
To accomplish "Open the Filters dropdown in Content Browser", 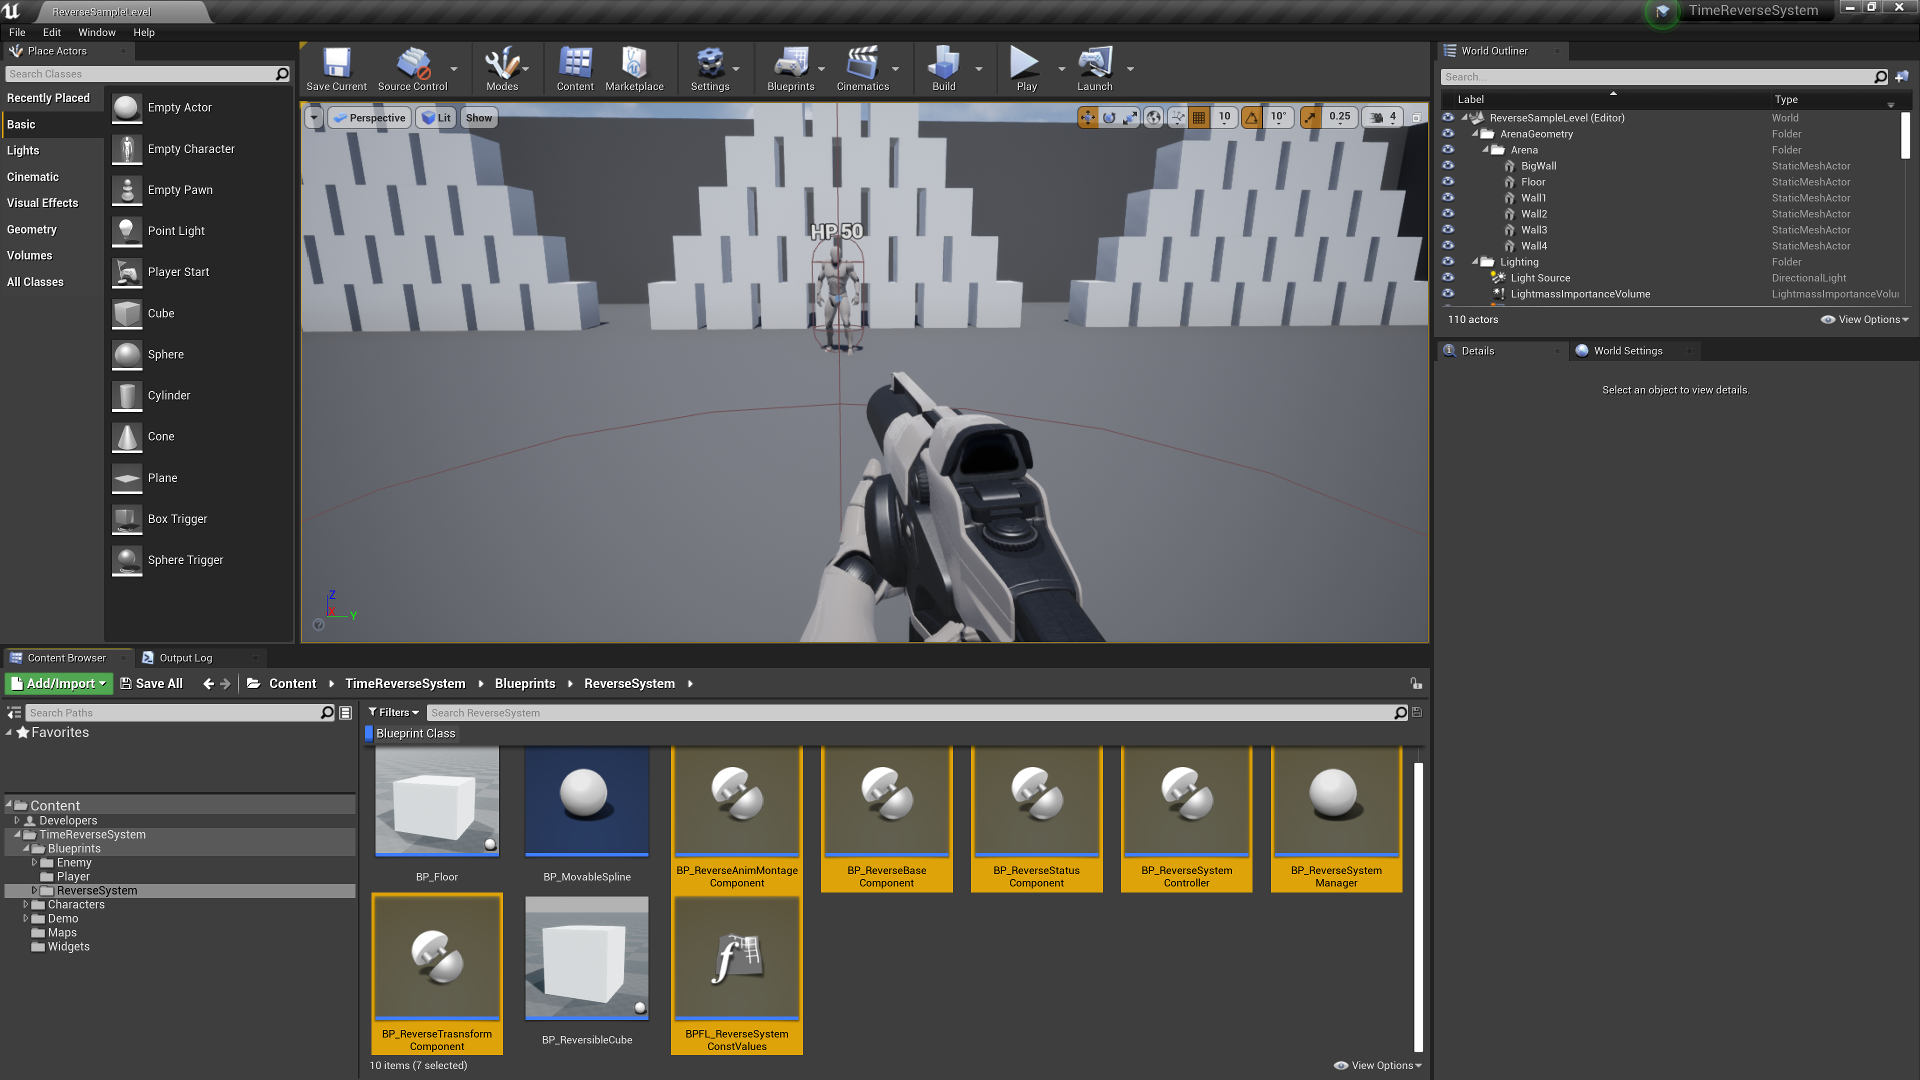I will pyautogui.click(x=393, y=712).
